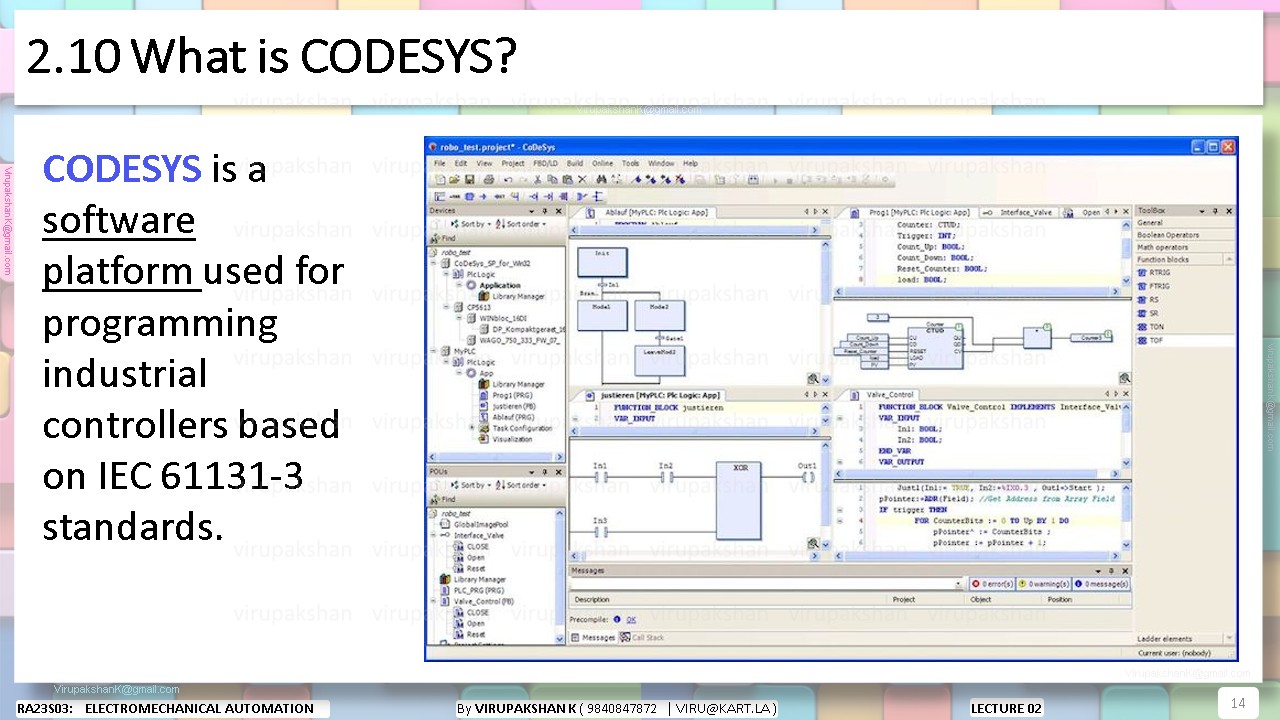Click the zoom magnifier in the Ablauf editor

pyautogui.click(x=813, y=379)
